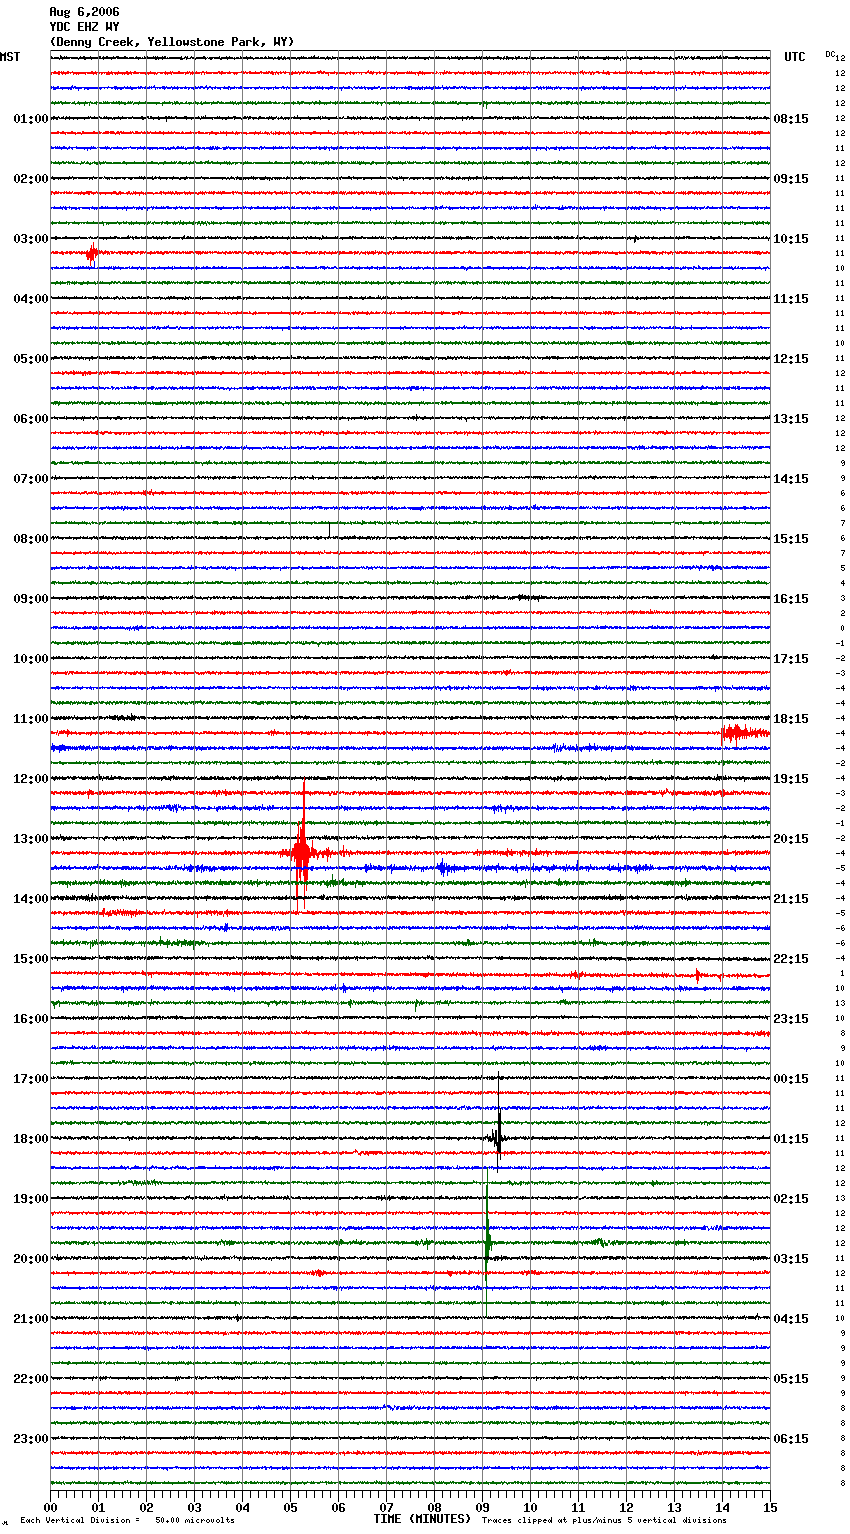Click the "Each Vertical Division = 50.00 microvolts" note

(127, 1521)
